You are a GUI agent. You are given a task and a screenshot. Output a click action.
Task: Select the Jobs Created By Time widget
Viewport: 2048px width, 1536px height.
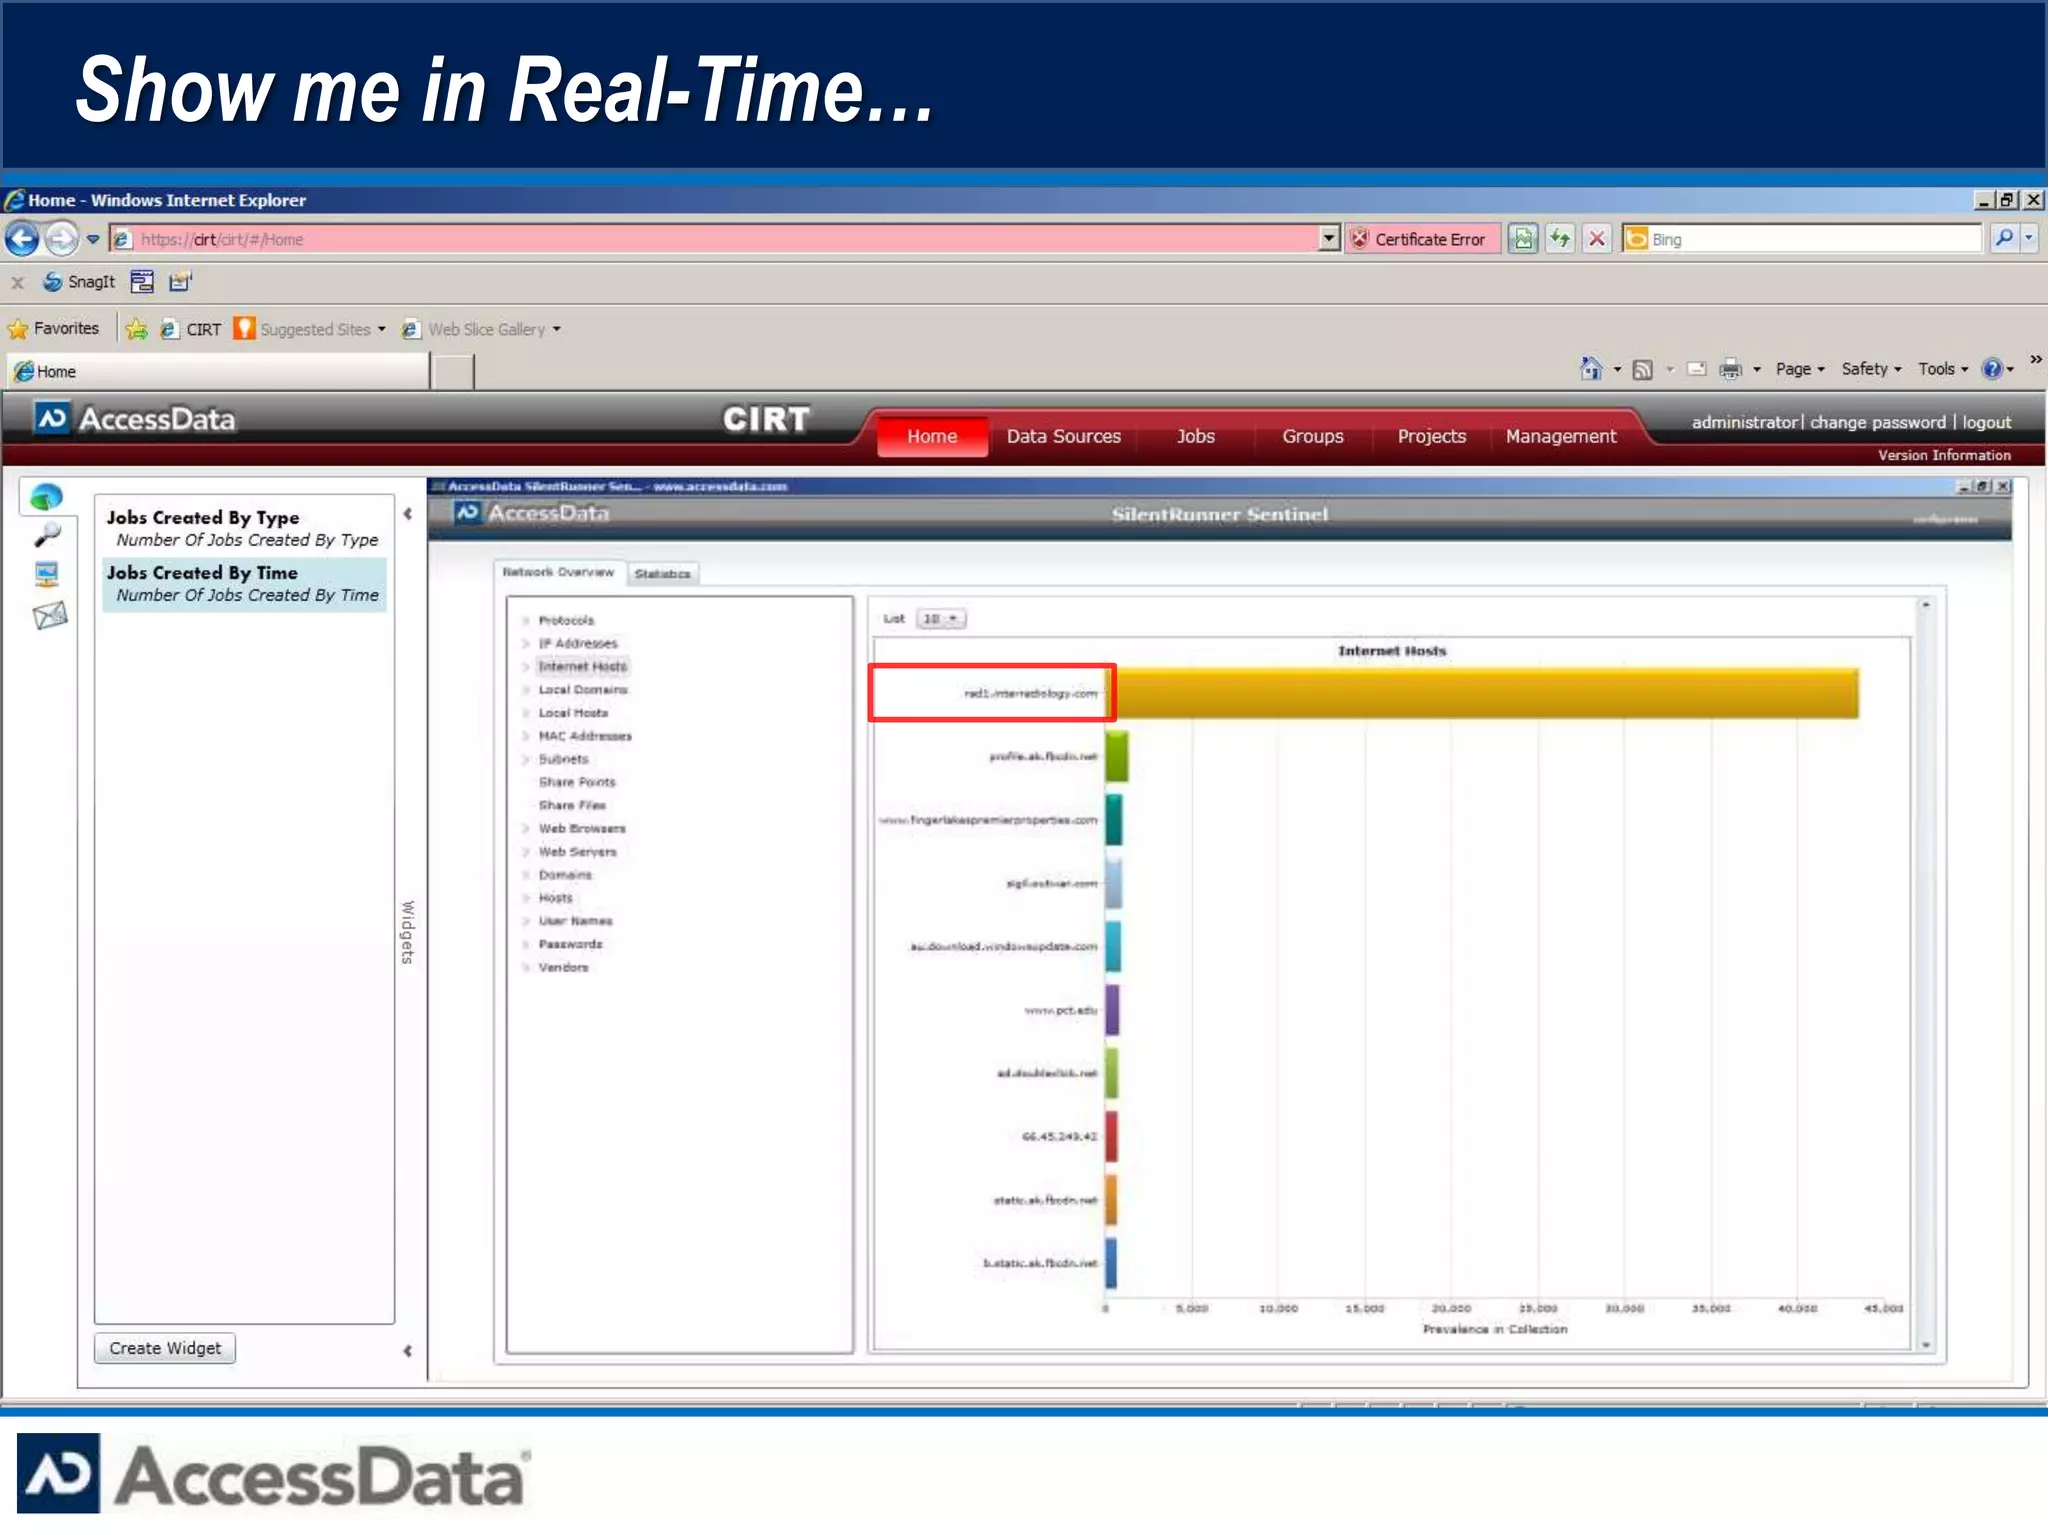click(x=244, y=583)
